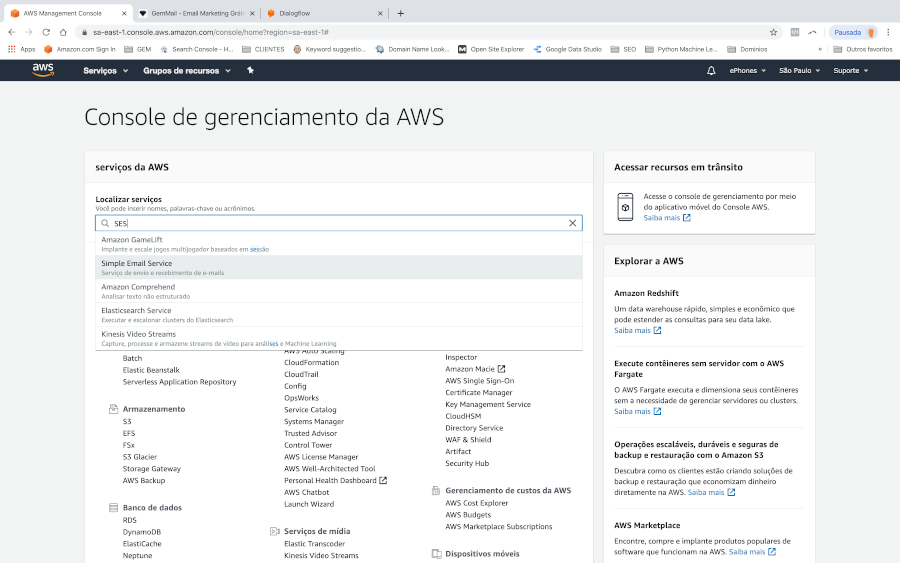The width and height of the screenshot is (900, 563).
Task: Clear the service search with the X icon
Action: [x=572, y=223]
